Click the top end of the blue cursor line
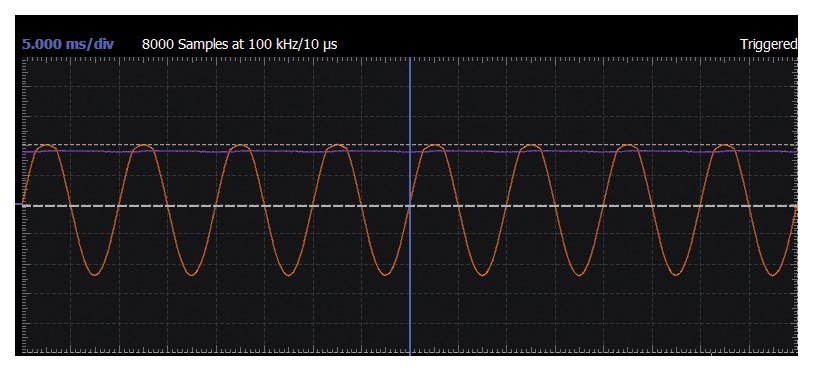This screenshot has height=371, width=813. [410, 60]
